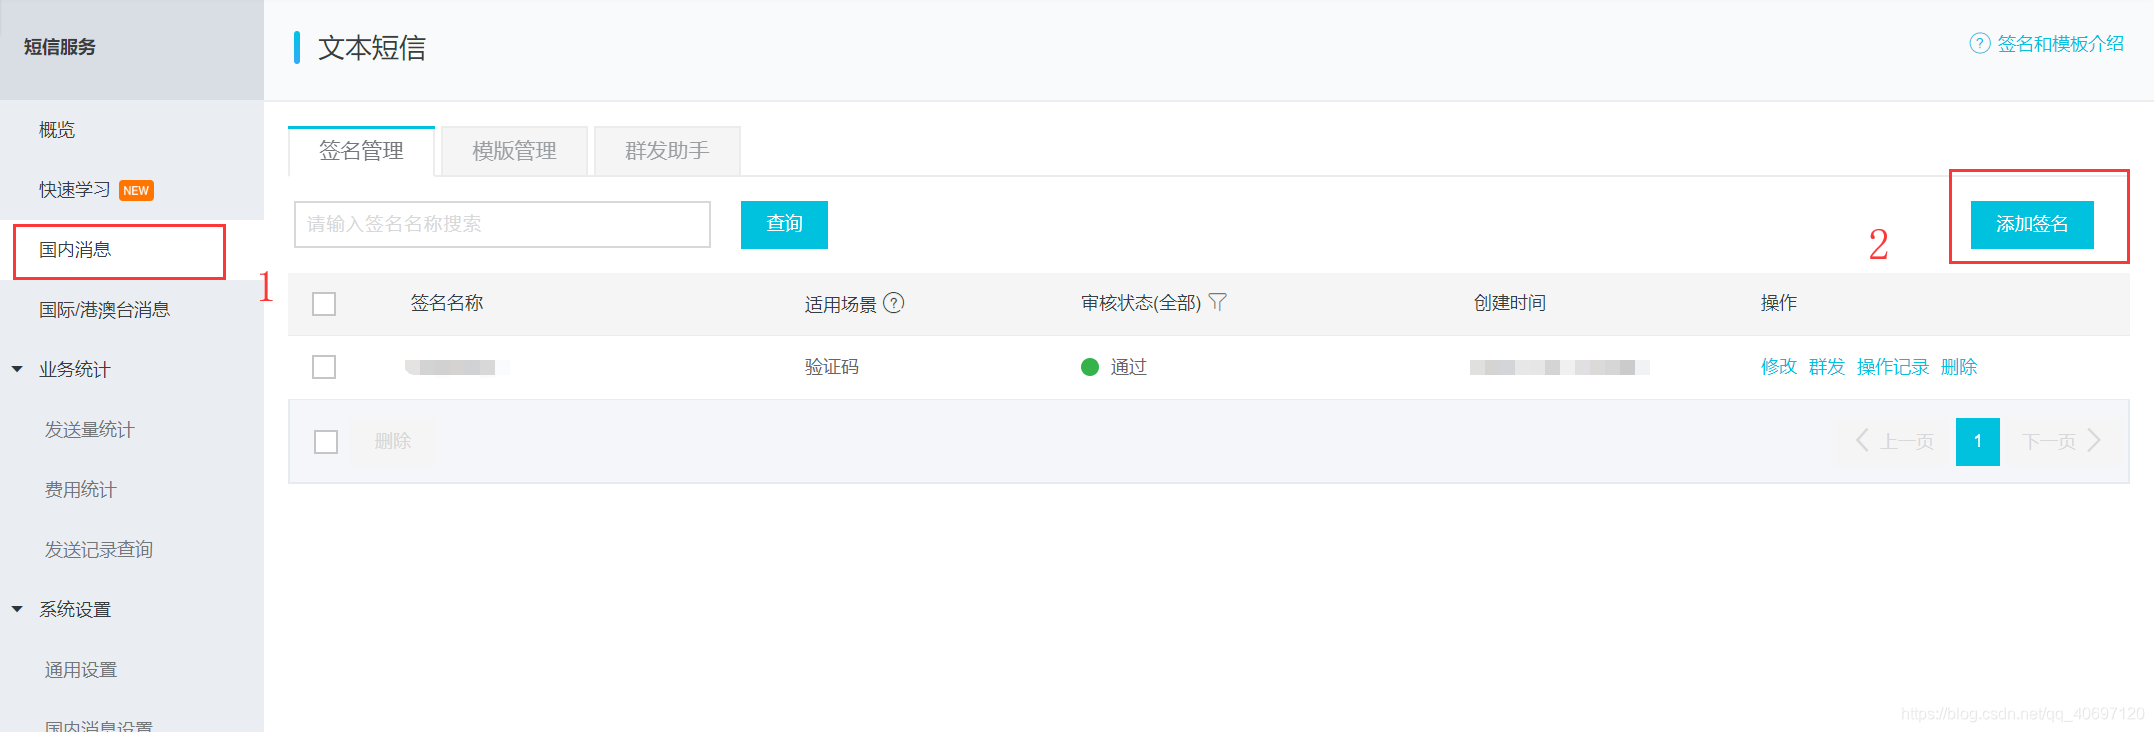Click the 文本短信 page title
This screenshot has width=2154, height=732.
point(372,48)
